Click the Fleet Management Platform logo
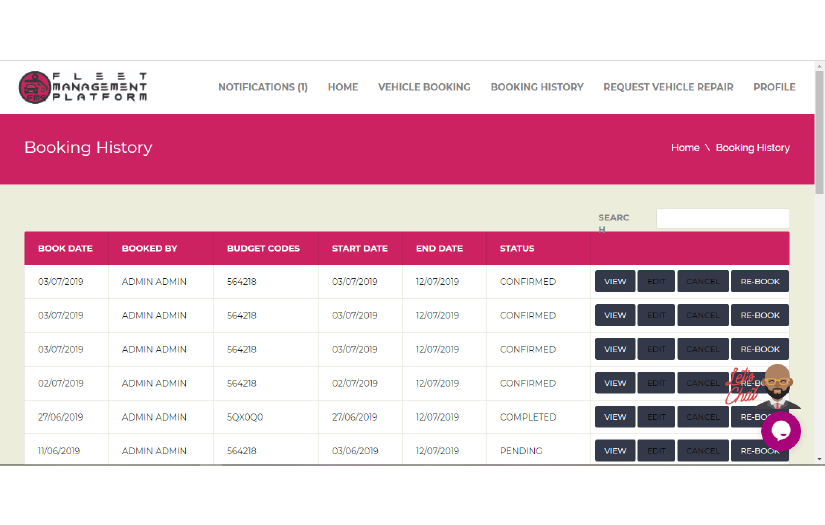The width and height of the screenshot is (825, 525). (83, 87)
